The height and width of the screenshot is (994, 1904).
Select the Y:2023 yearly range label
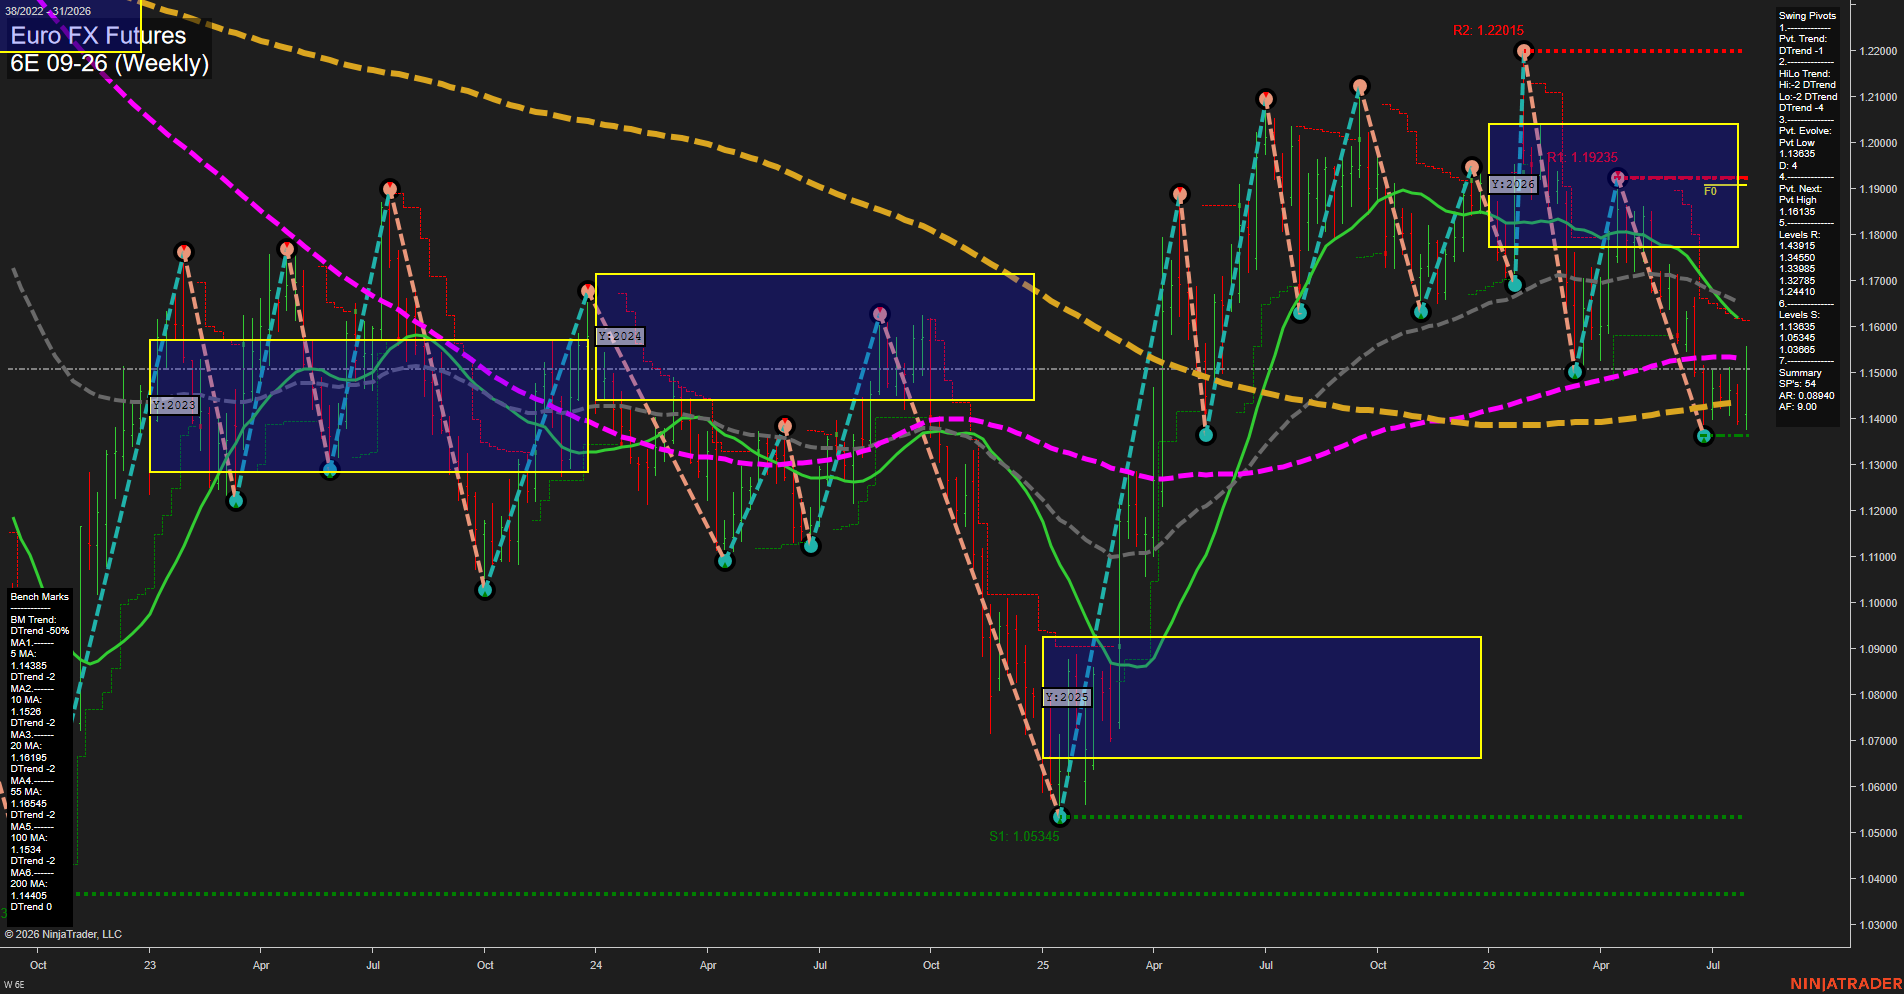174,405
